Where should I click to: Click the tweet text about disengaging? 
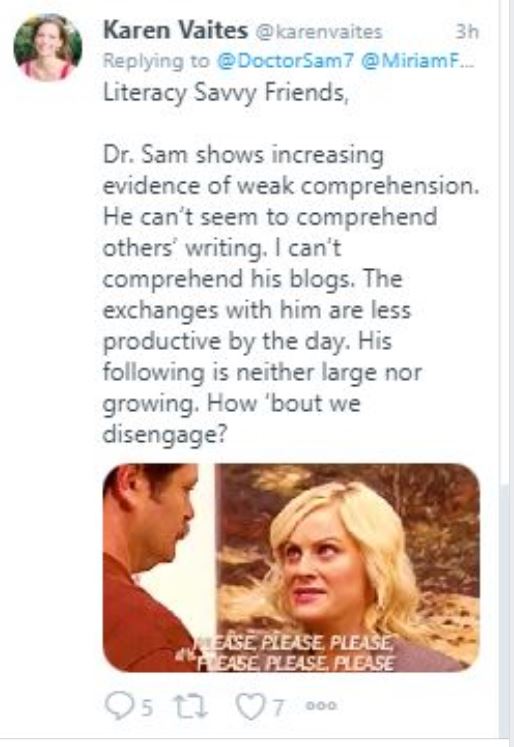pos(291,294)
